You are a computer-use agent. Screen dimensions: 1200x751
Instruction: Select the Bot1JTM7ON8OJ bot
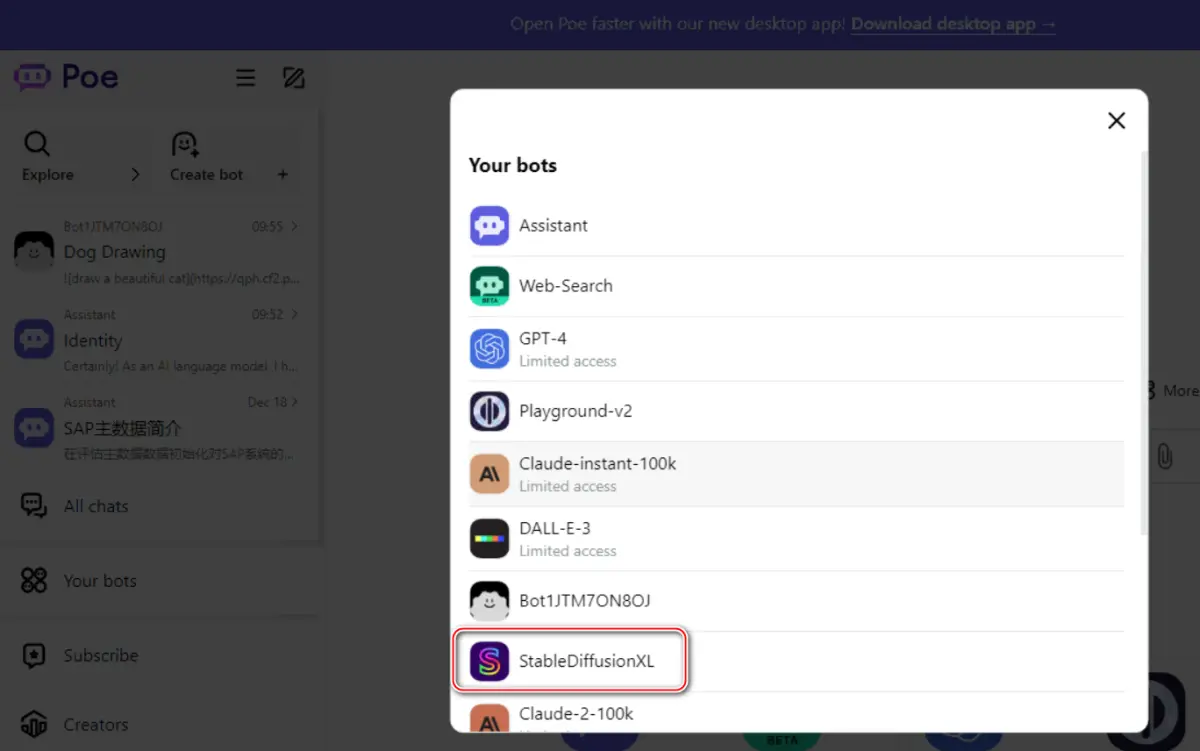(x=796, y=601)
